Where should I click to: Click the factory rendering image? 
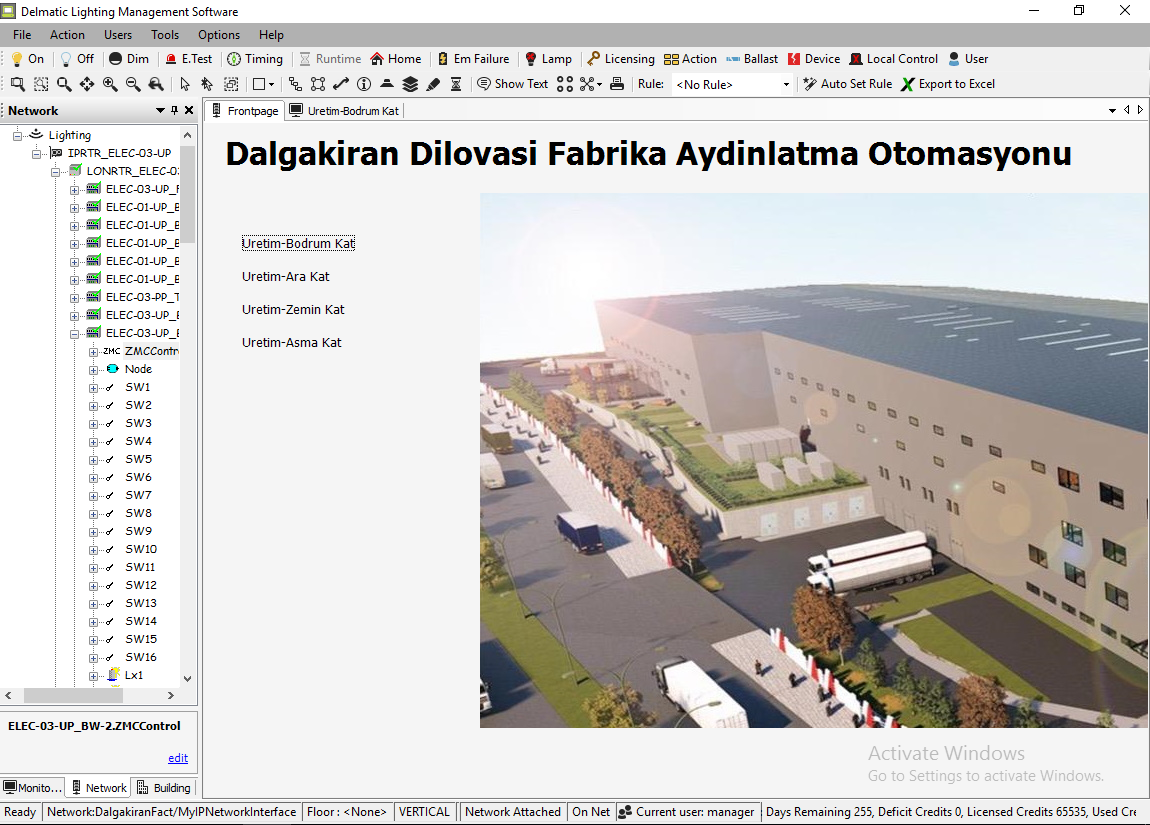tap(815, 461)
